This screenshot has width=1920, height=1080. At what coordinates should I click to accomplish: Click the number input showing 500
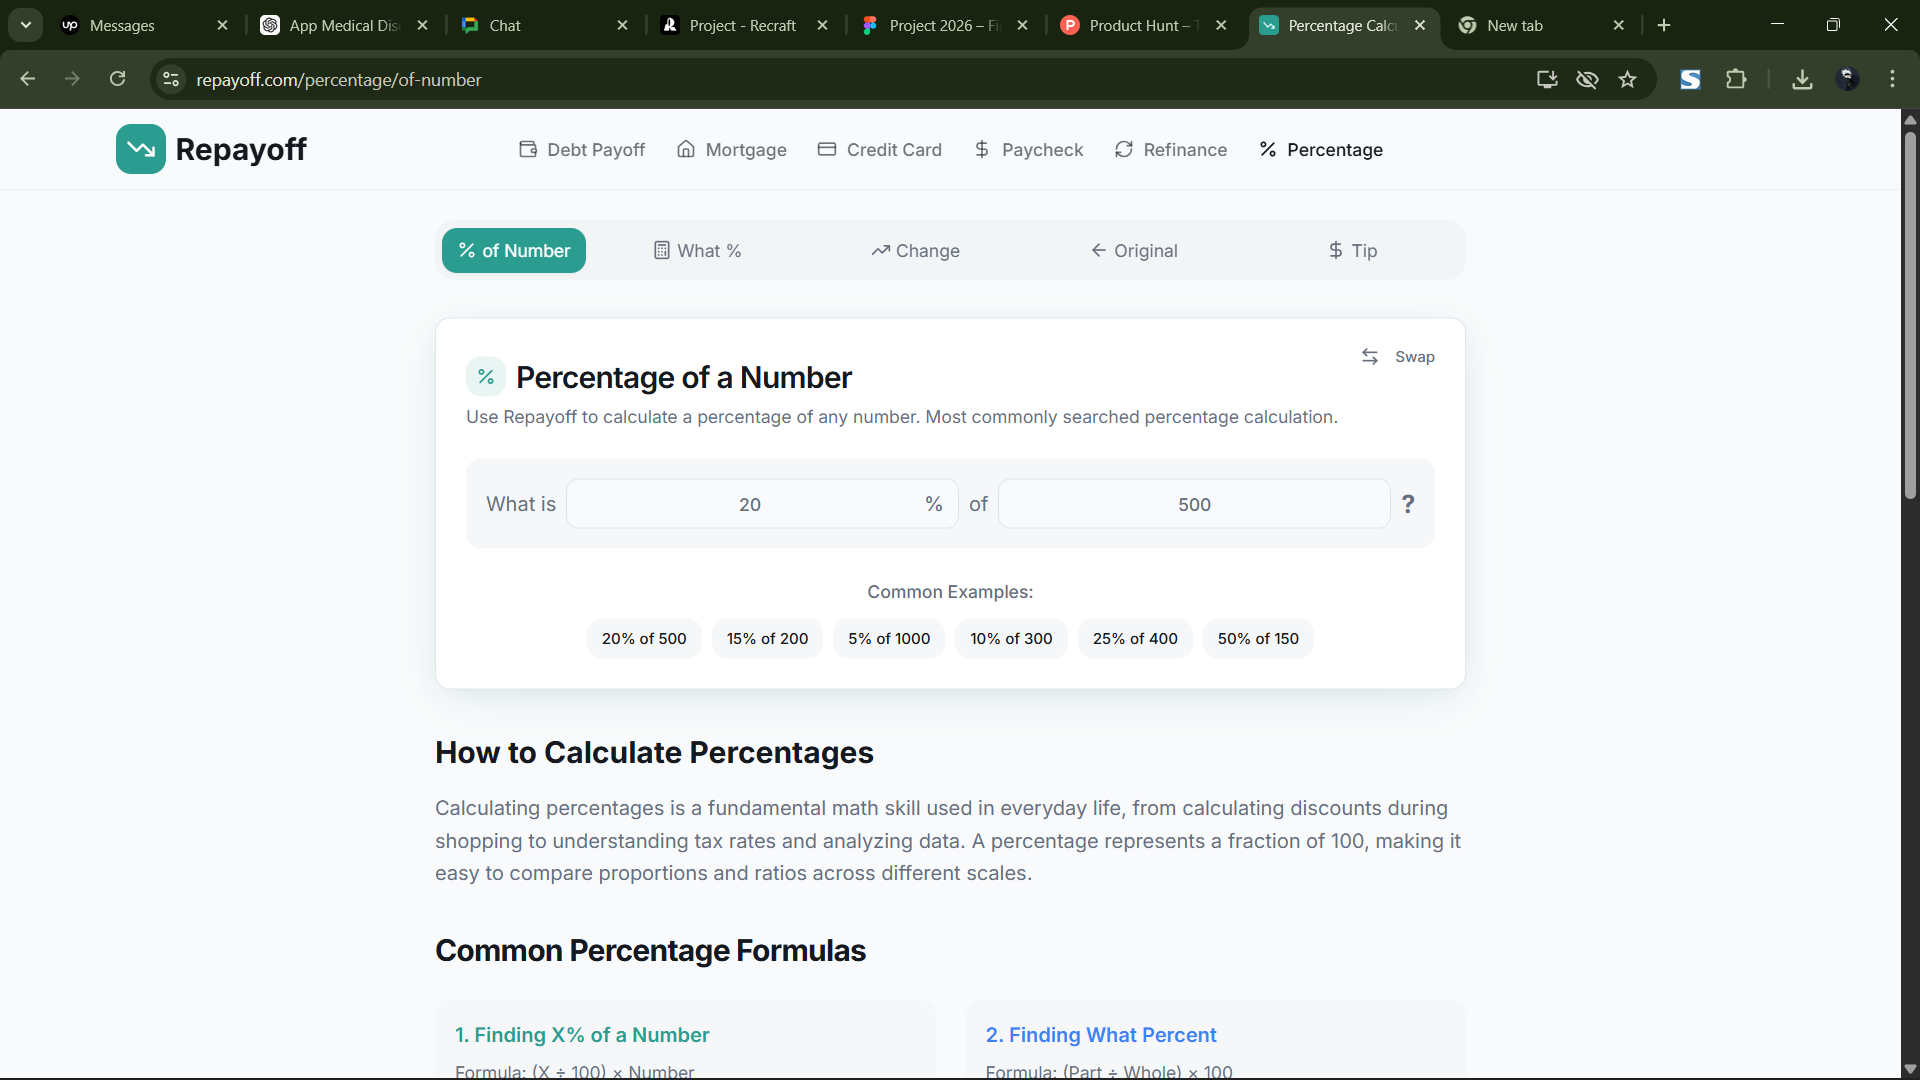coord(1194,505)
